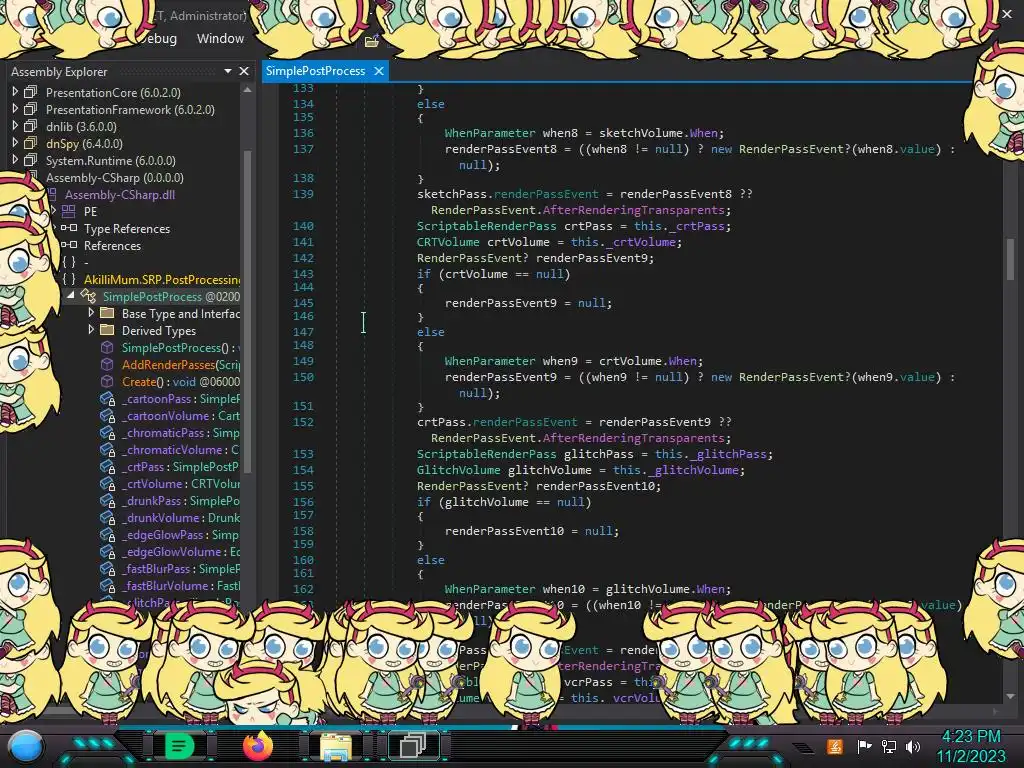The image size is (1024, 768).
Task: Click the System.Runtime assembly icon
Action: point(31,160)
